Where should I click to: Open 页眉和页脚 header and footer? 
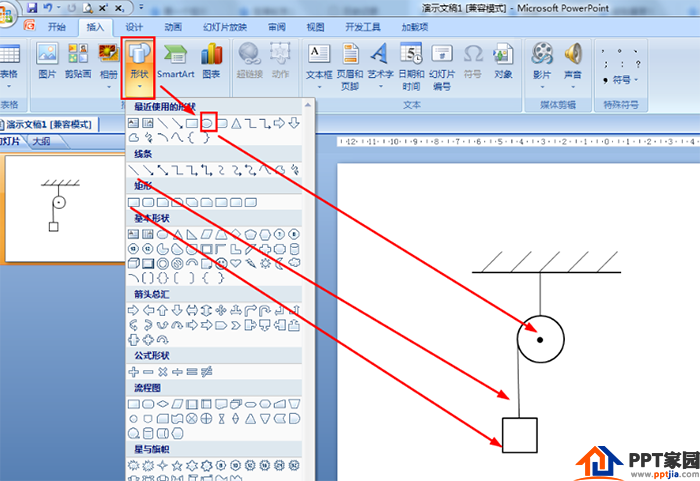click(x=350, y=66)
